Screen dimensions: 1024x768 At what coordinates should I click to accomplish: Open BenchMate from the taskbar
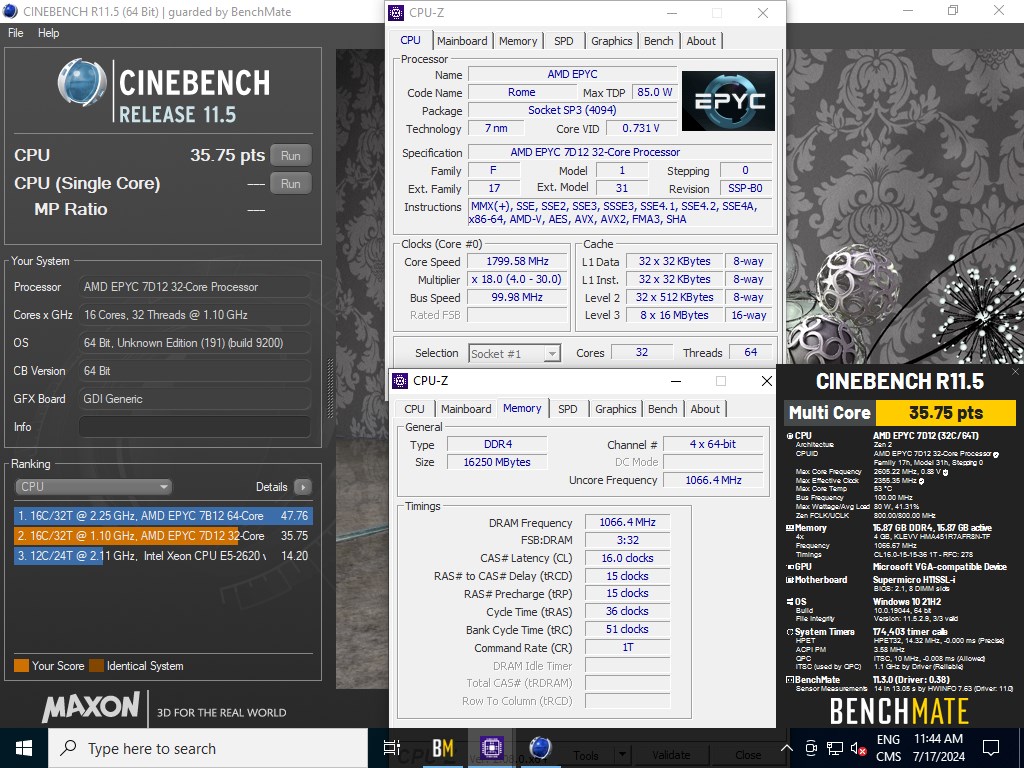[443, 748]
